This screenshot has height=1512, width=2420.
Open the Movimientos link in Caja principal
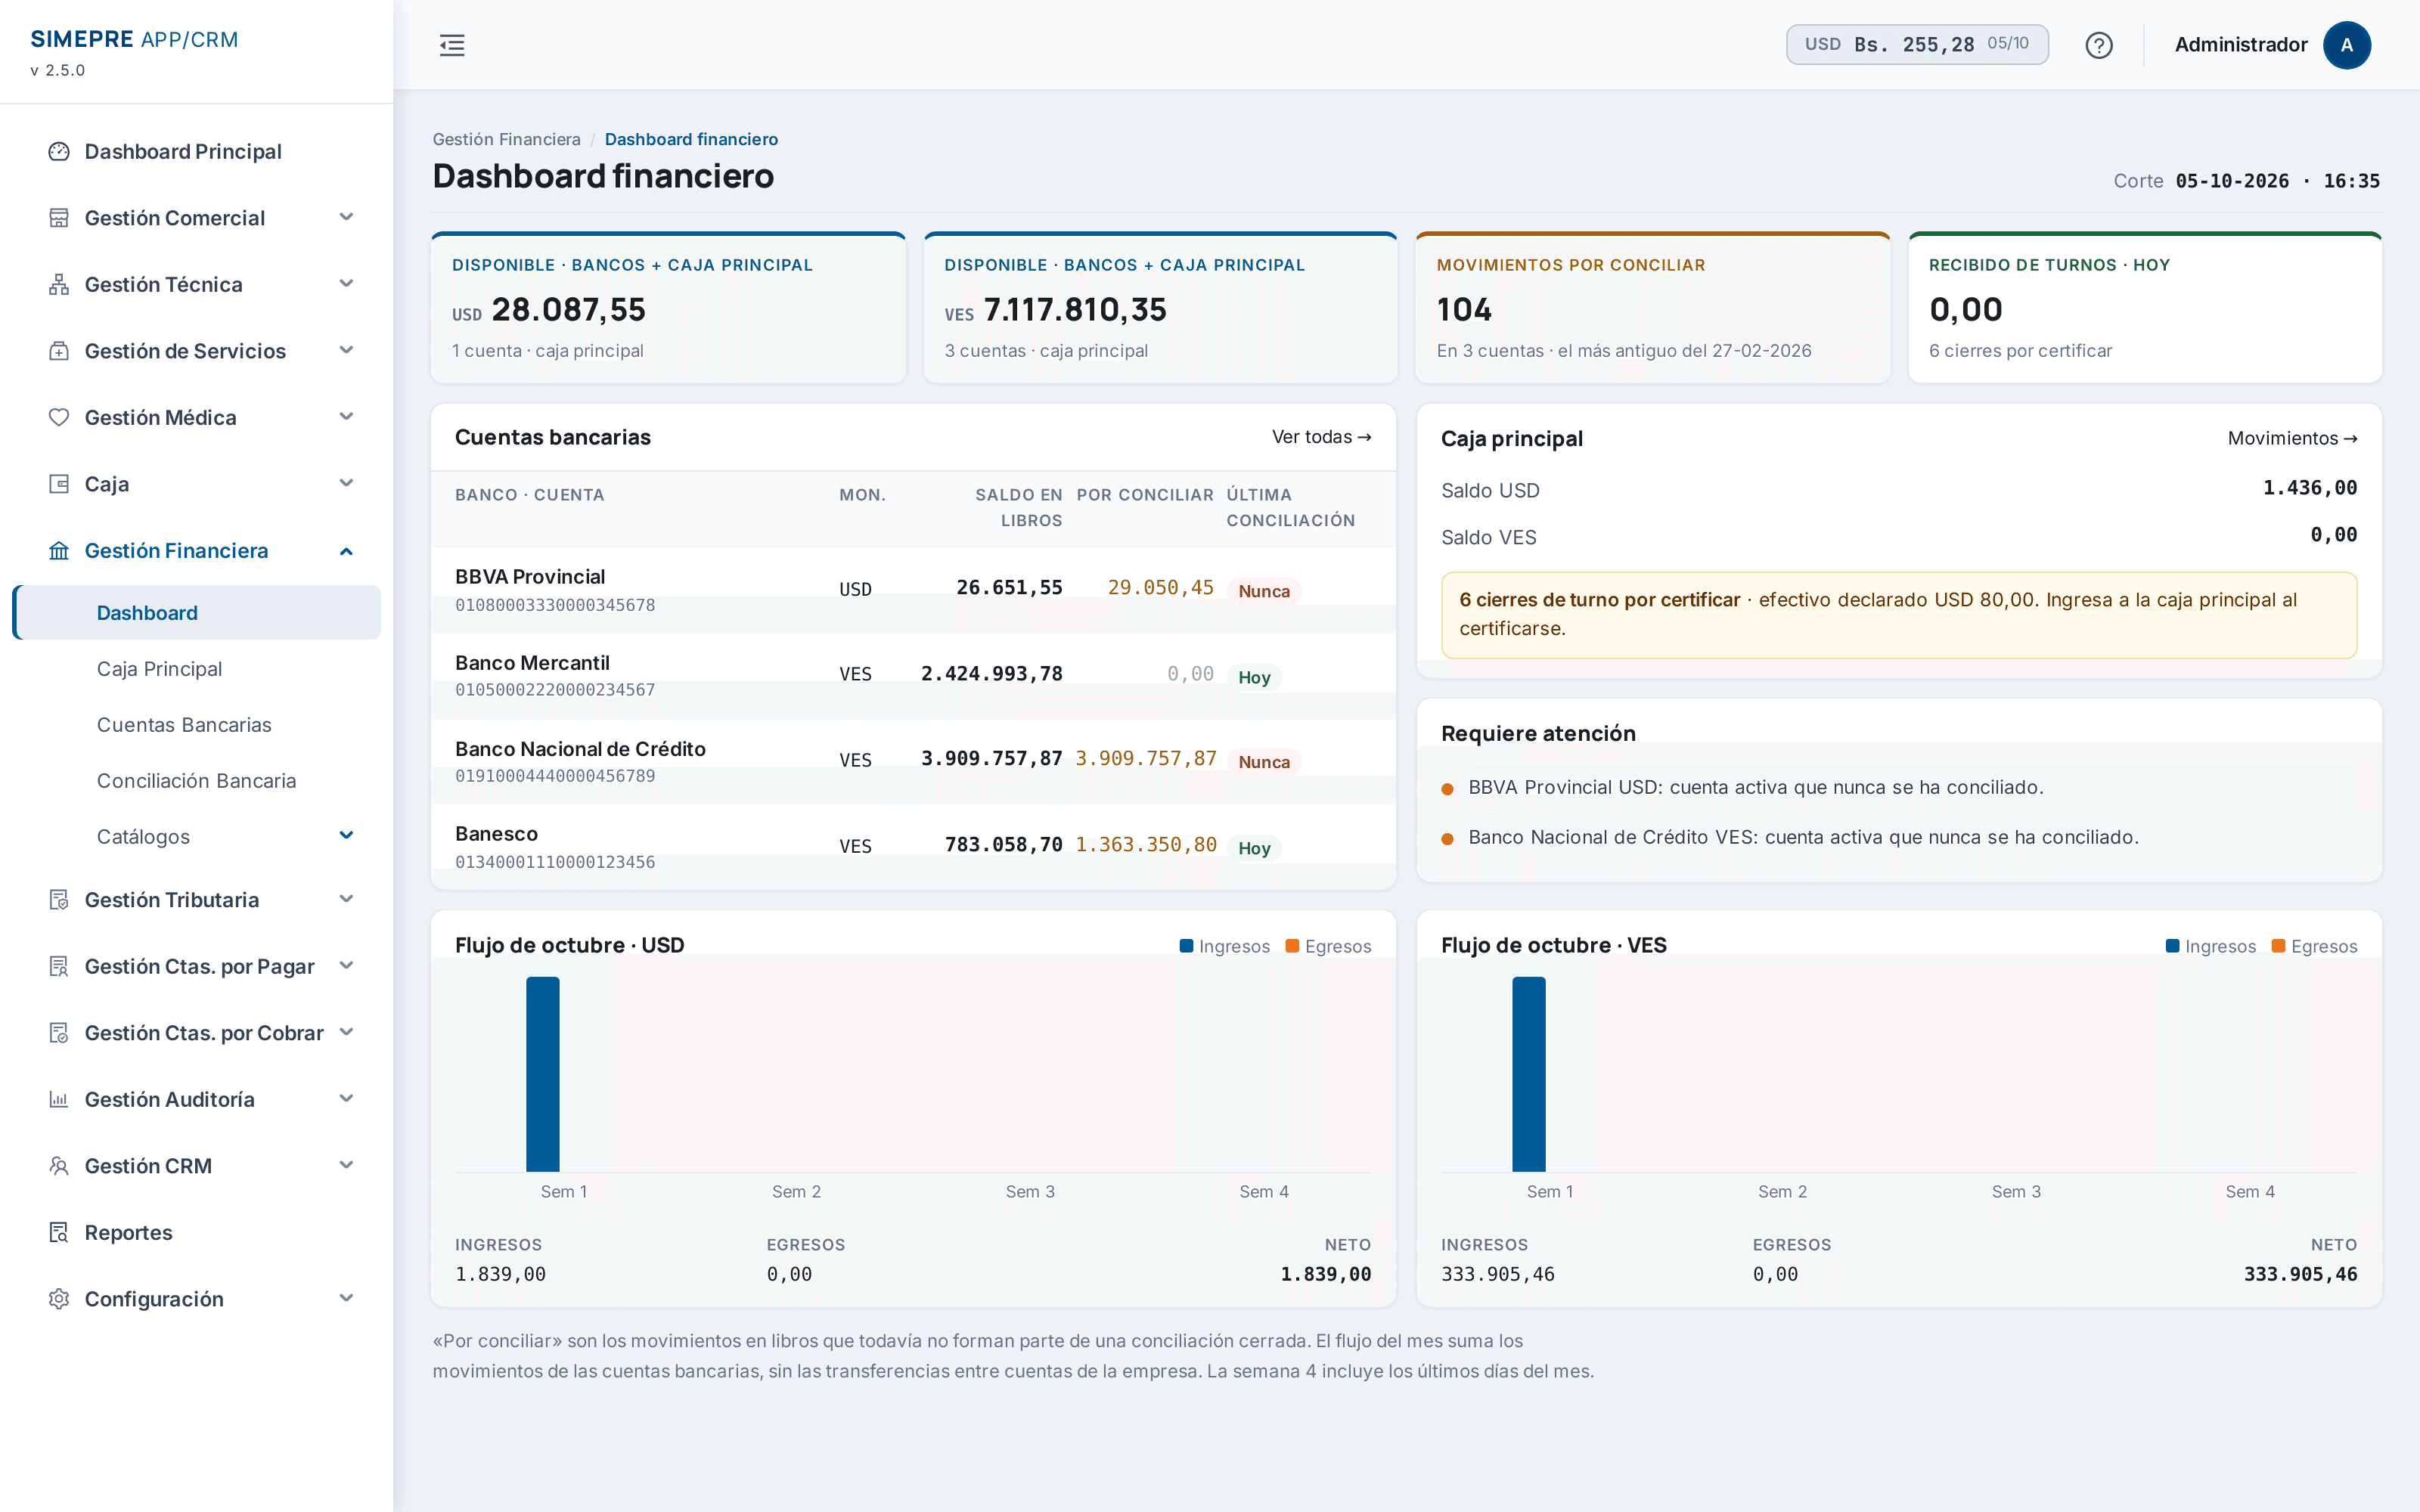click(x=2292, y=438)
